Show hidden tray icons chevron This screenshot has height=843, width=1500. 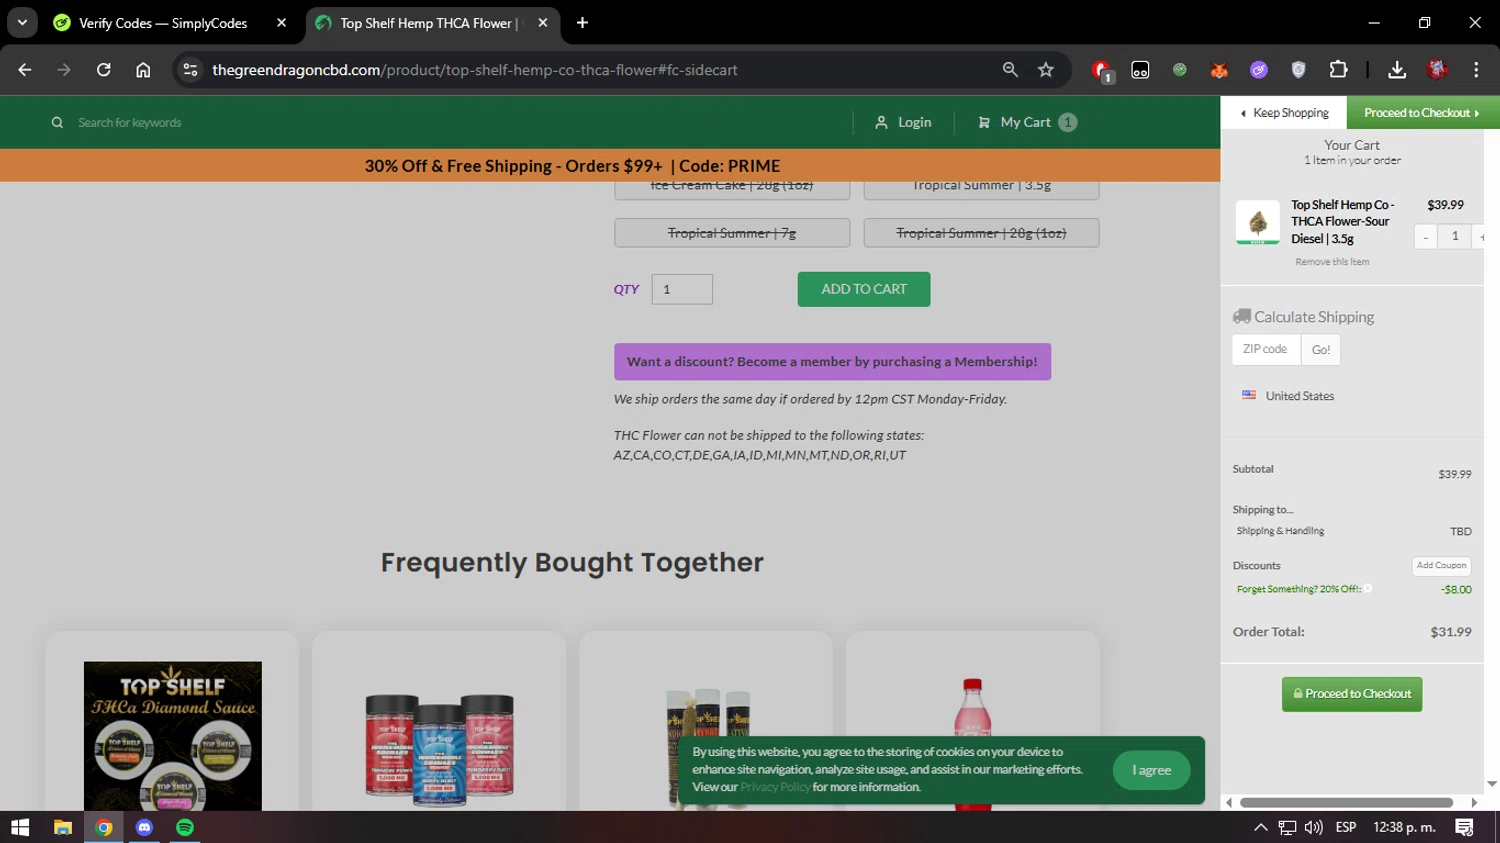tap(1261, 827)
